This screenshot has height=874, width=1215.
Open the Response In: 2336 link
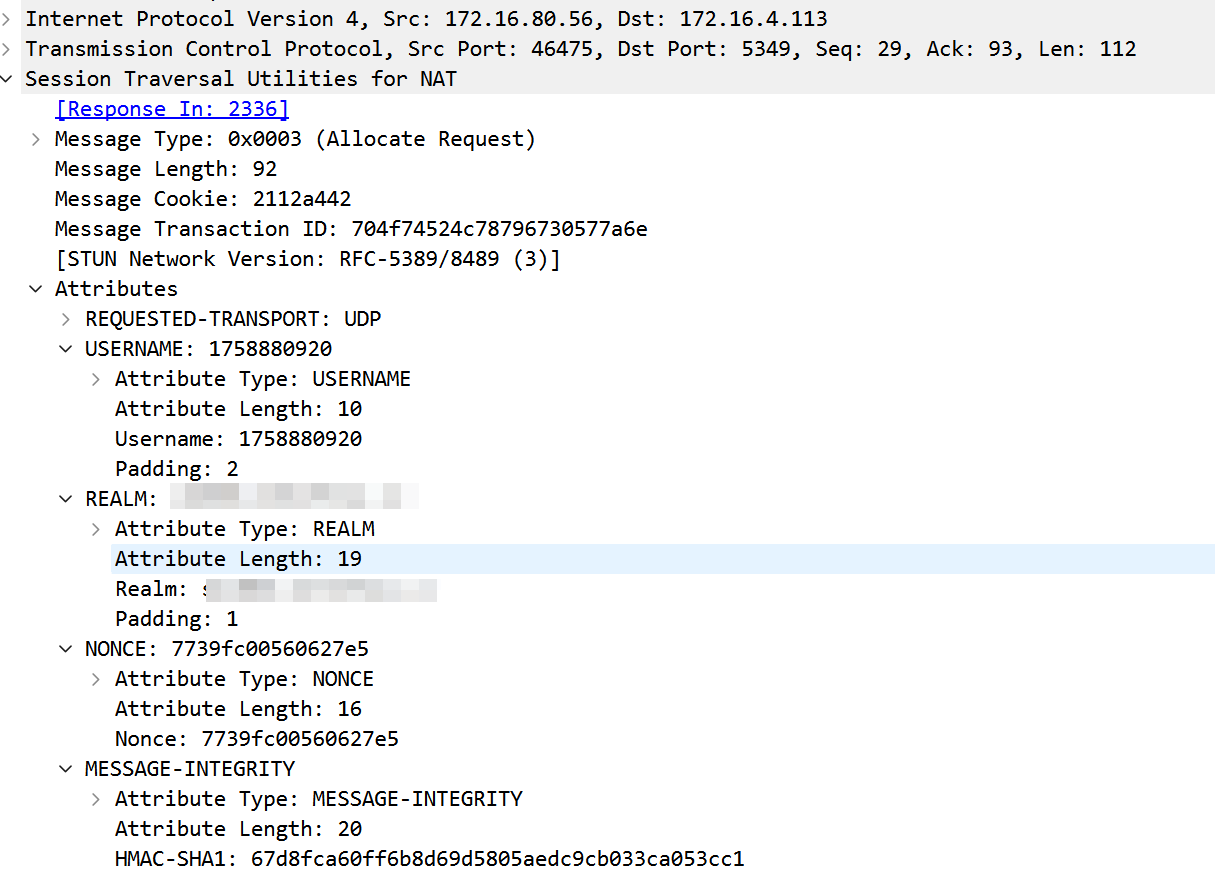click(x=171, y=109)
